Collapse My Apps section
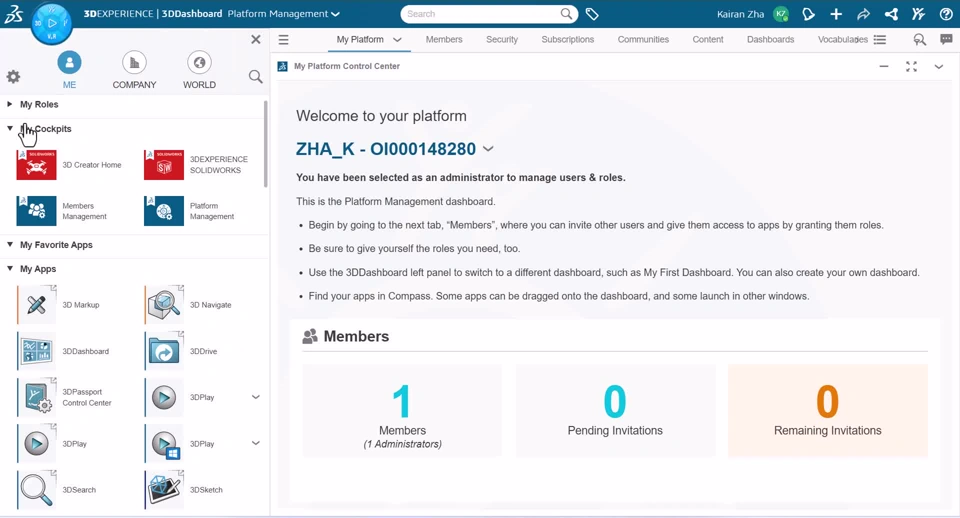This screenshot has width=960, height=518. click(10, 268)
